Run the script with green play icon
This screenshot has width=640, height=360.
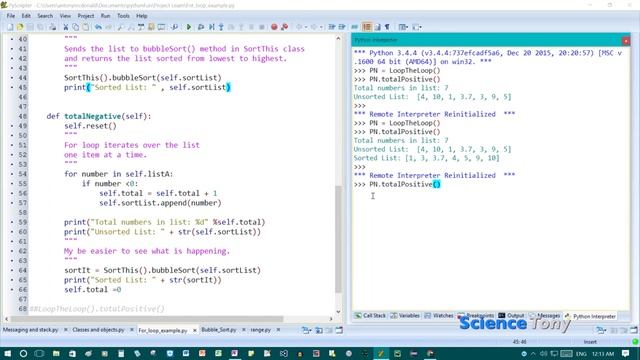click(189, 27)
